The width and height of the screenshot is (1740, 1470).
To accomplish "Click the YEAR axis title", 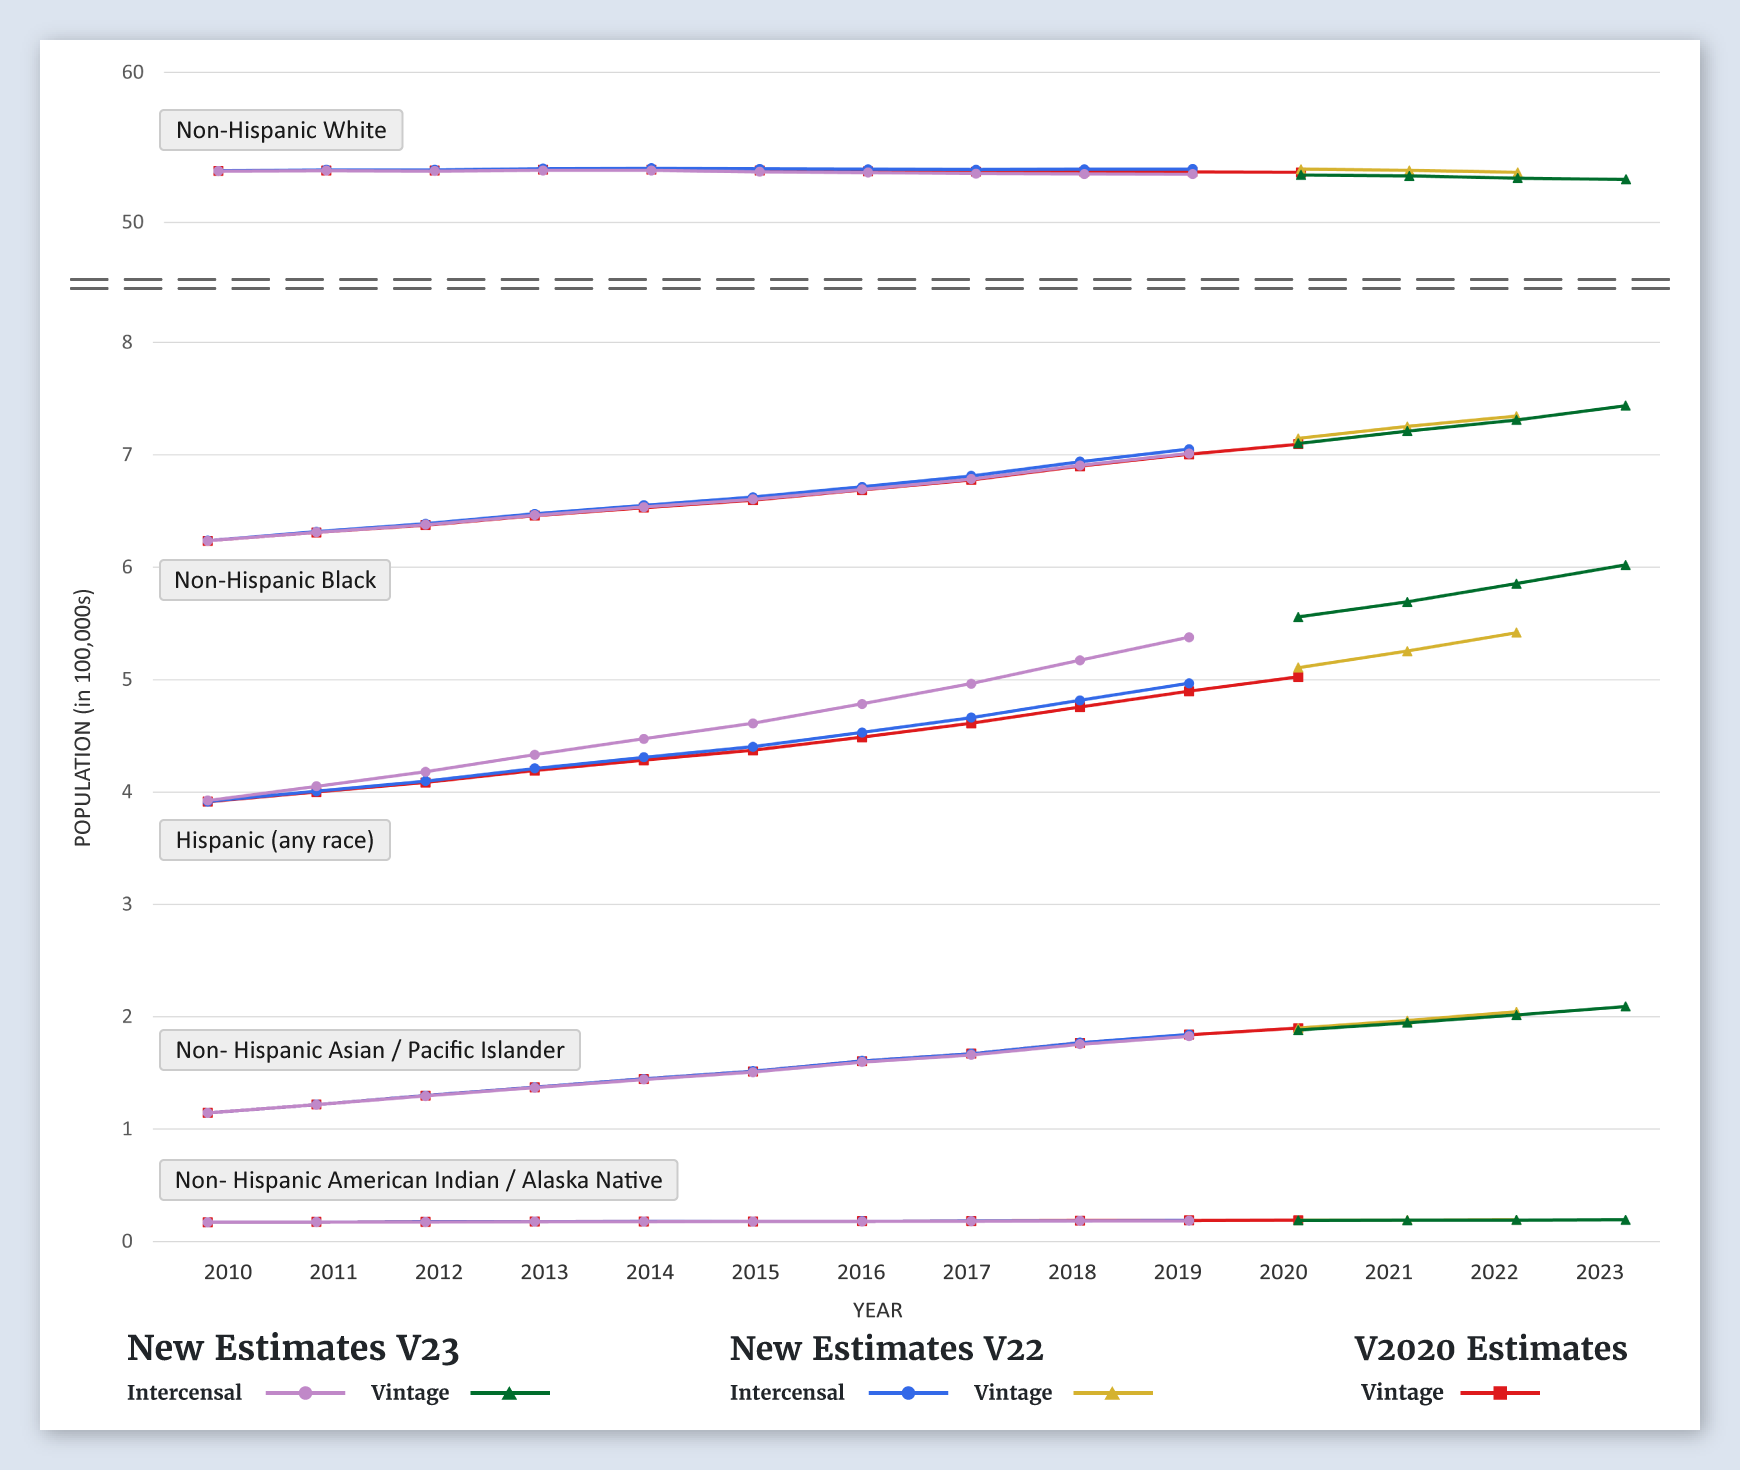I will point(877,1310).
